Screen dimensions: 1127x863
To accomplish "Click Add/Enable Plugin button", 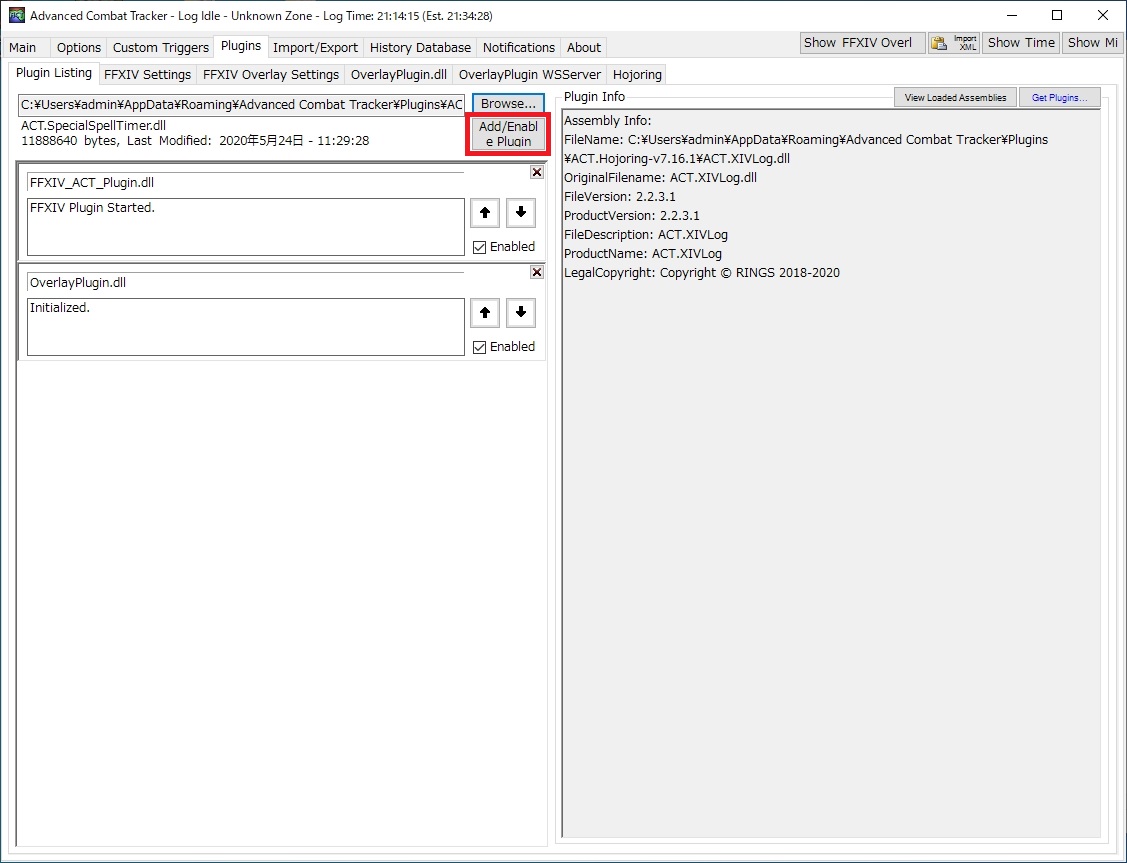I will pyautogui.click(x=508, y=134).
